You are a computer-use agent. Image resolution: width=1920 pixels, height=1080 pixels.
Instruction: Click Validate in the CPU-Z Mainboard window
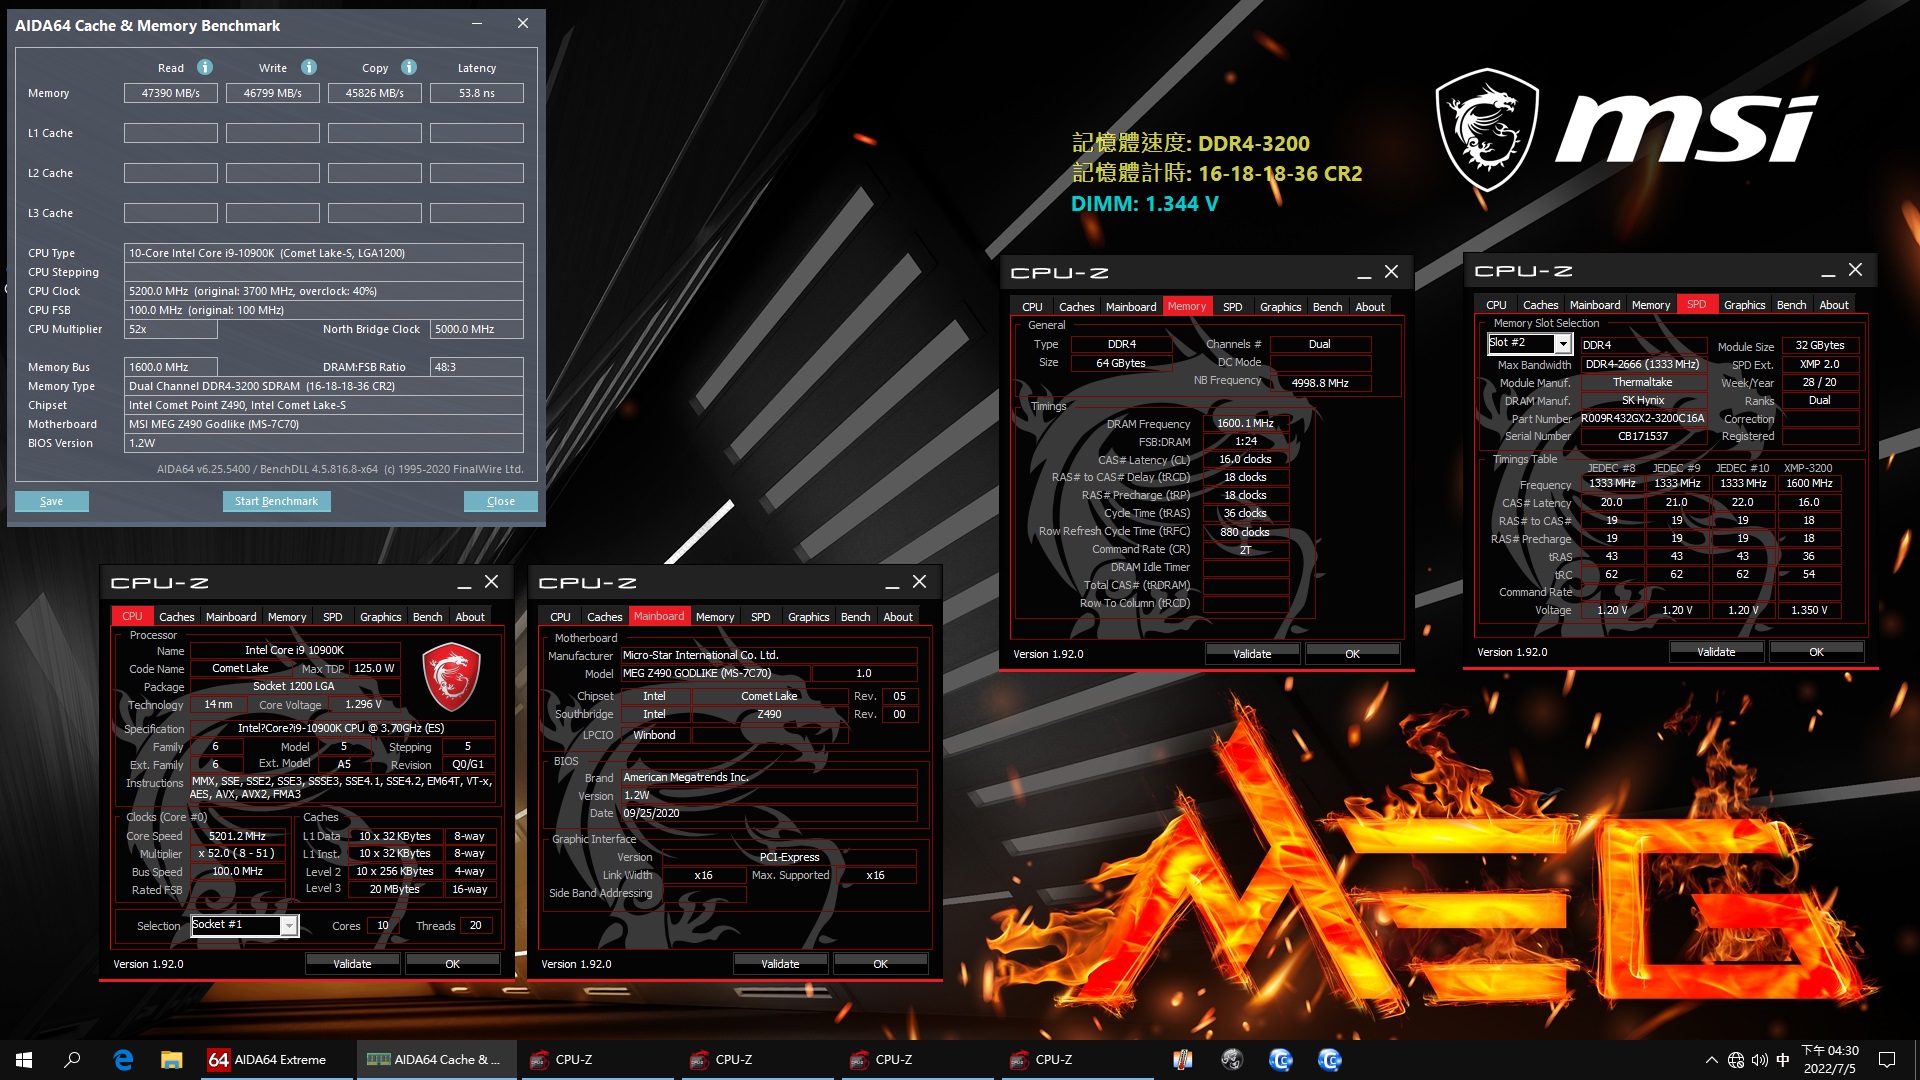(780, 964)
